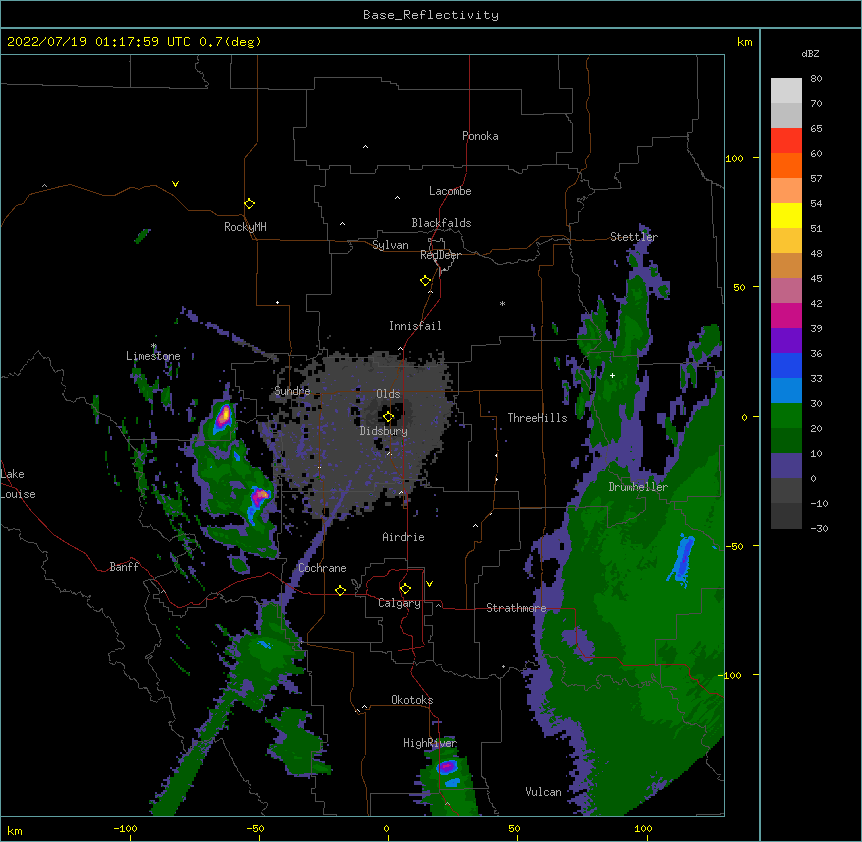Click the Banff label

pos(124,567)
